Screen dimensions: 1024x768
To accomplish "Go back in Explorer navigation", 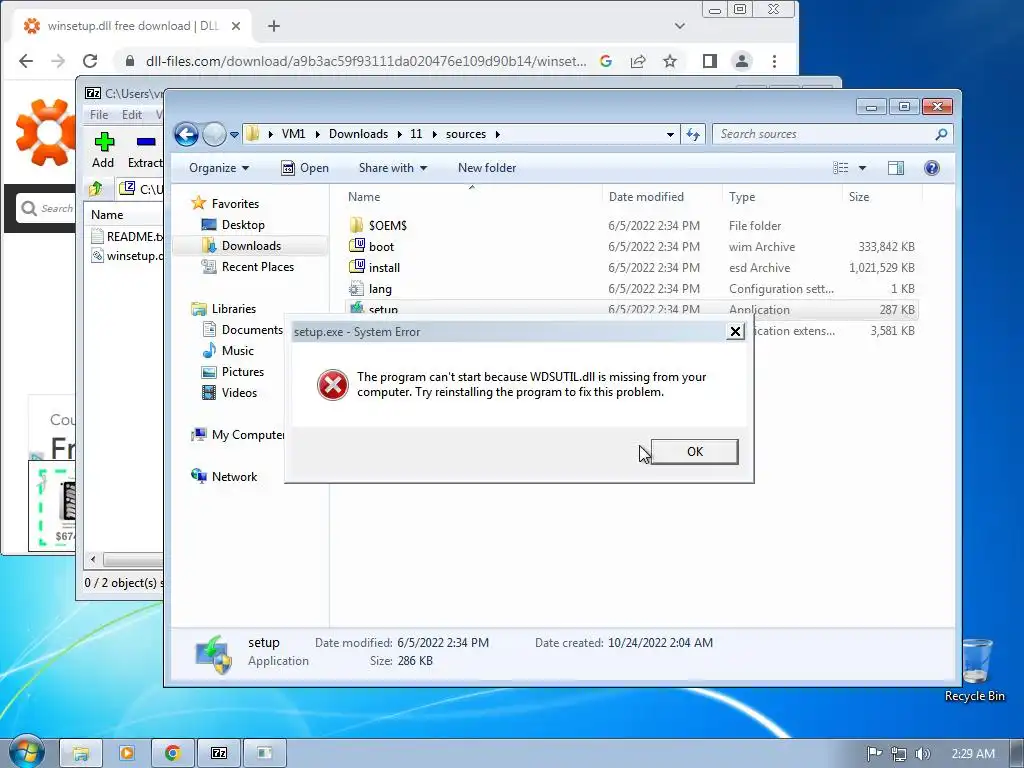I will 186,135.
